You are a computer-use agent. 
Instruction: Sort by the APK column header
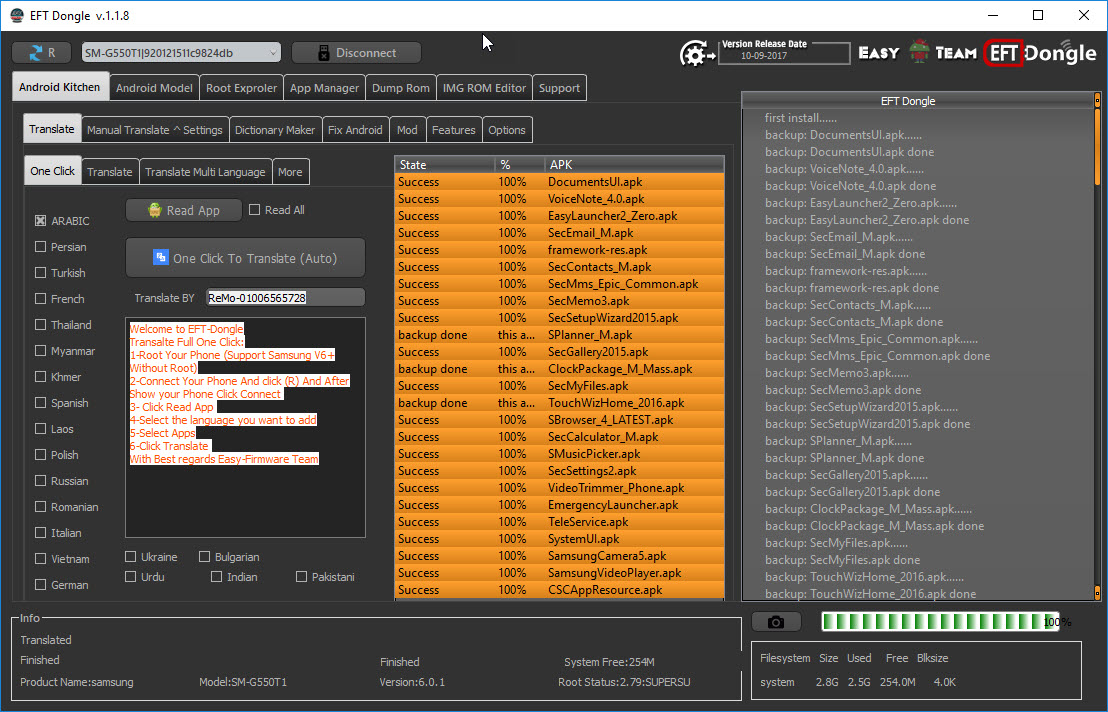click(x=634, y=165)
